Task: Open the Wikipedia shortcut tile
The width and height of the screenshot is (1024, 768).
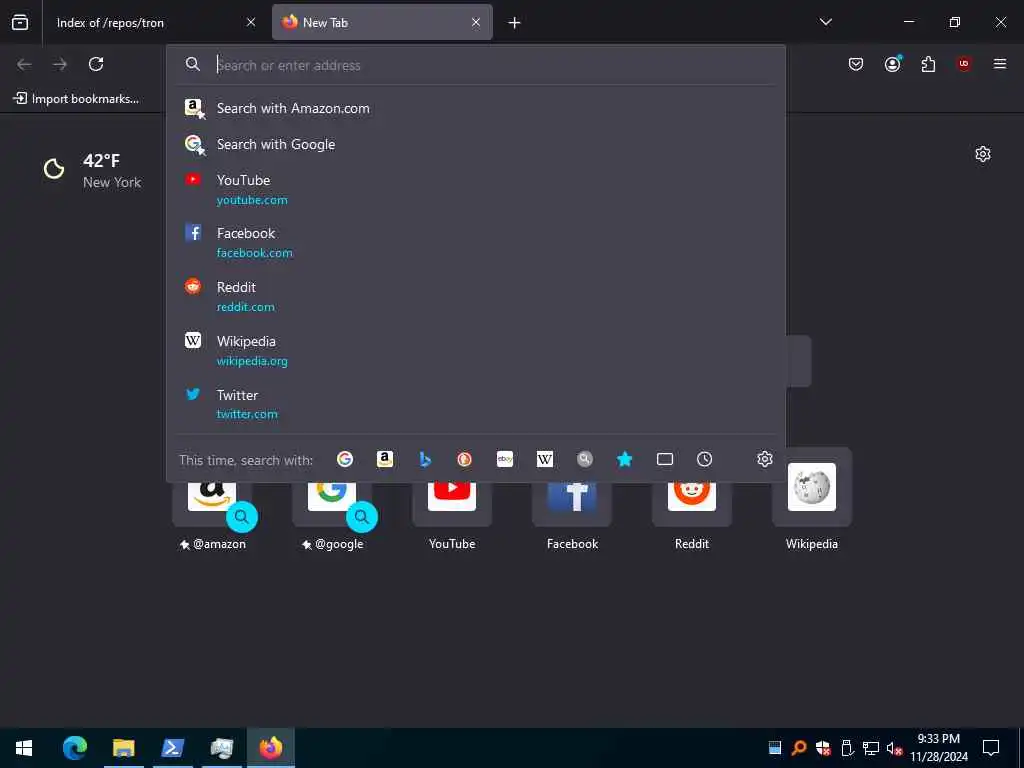Action: click(x=812, y=502)
